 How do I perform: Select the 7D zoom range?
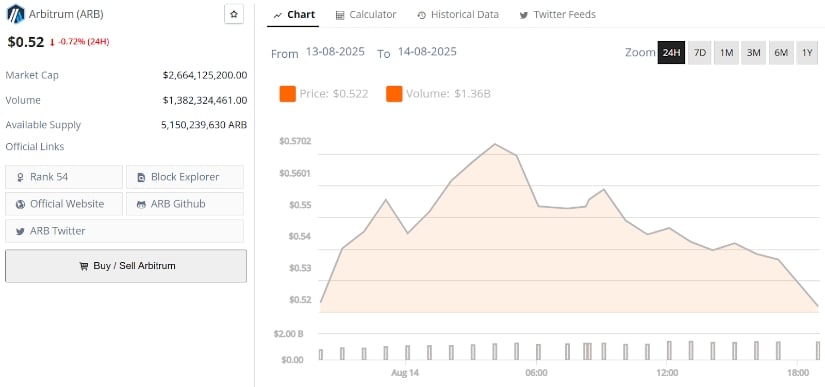pos(700,53)
